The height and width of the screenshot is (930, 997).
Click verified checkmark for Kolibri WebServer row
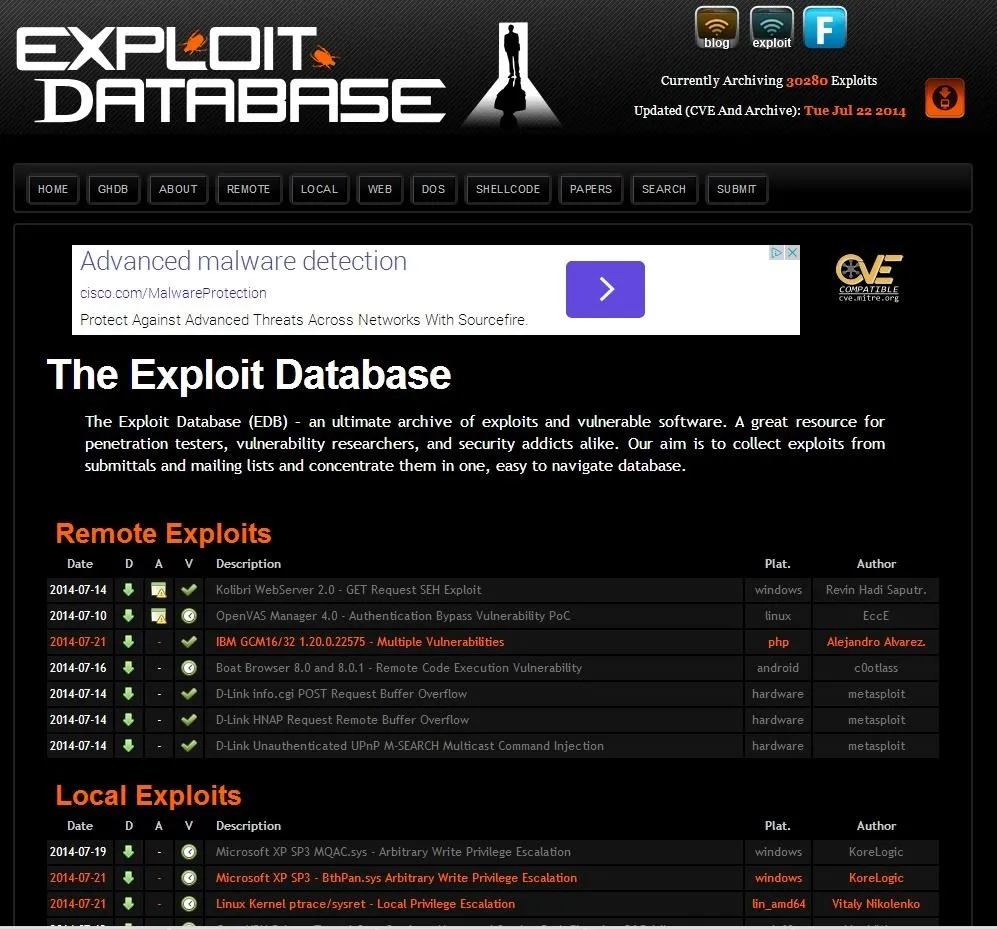point(189,590)
